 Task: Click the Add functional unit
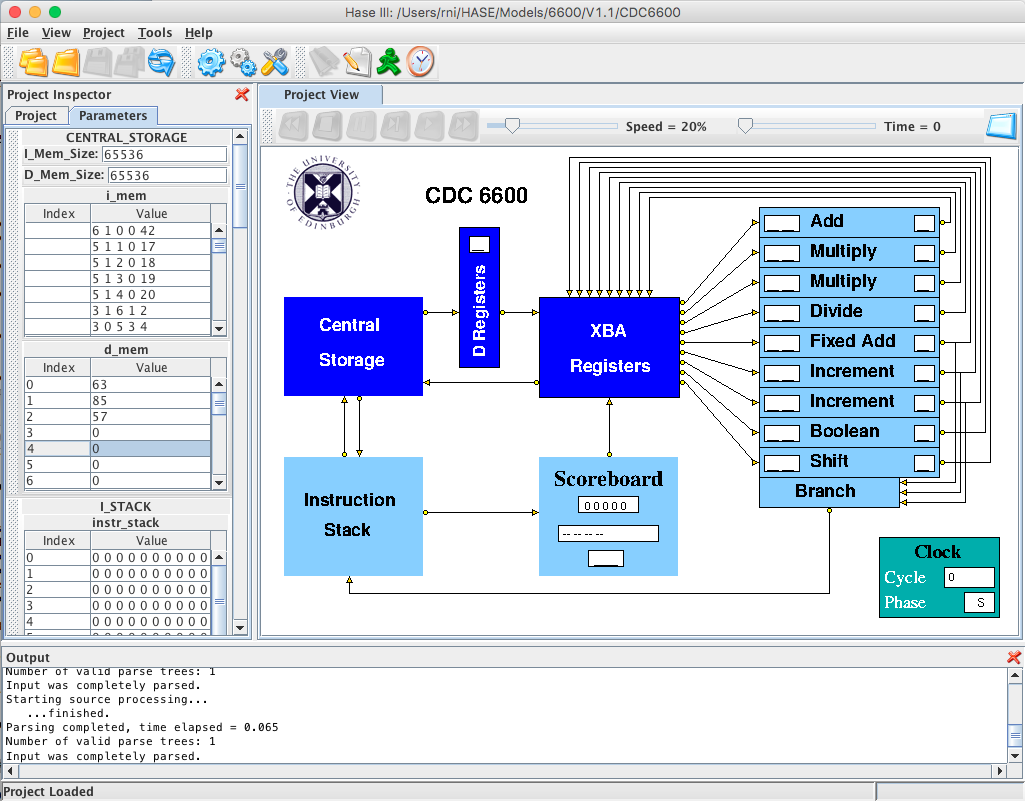pyautogui.click(x=849, y=222)
